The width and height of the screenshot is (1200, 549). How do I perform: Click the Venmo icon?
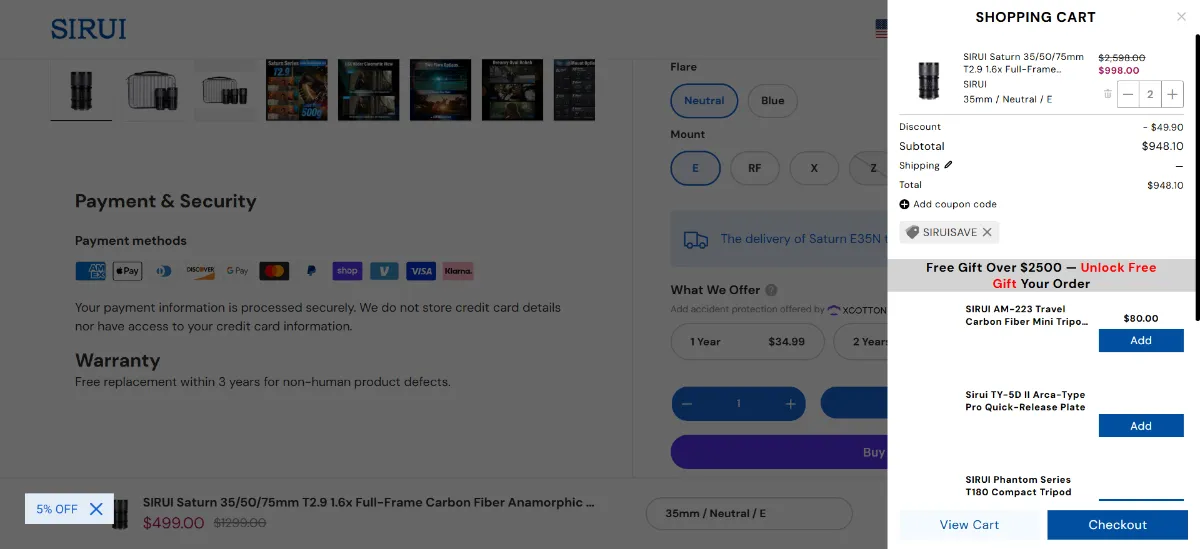pyautogui.click(x=384, y=271)
